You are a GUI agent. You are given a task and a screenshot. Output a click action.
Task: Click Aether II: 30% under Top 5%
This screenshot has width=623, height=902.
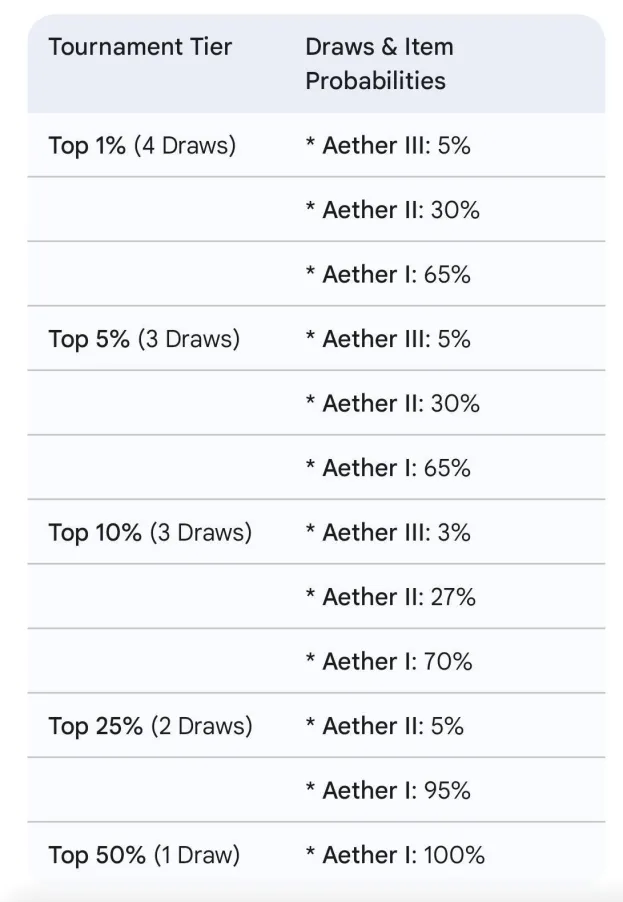pyautogui.click(x=392, y=403)
